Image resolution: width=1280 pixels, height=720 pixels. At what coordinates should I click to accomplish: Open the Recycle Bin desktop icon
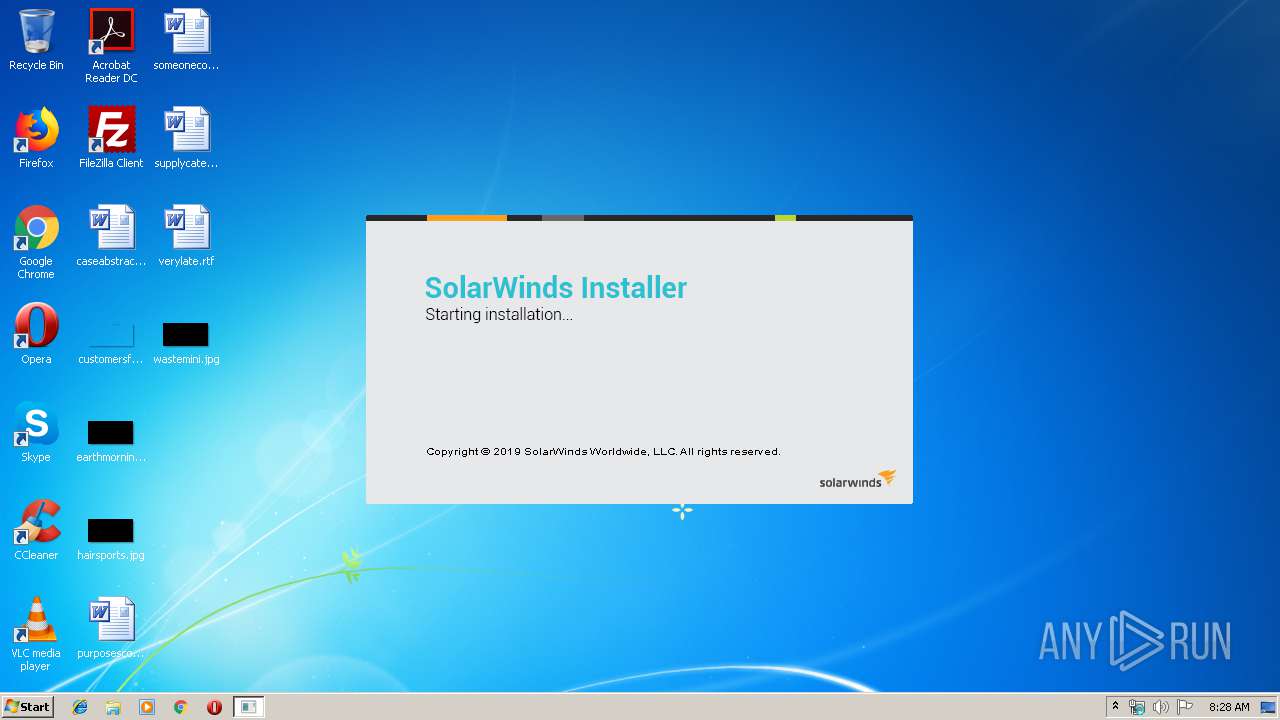click(36, 40)
